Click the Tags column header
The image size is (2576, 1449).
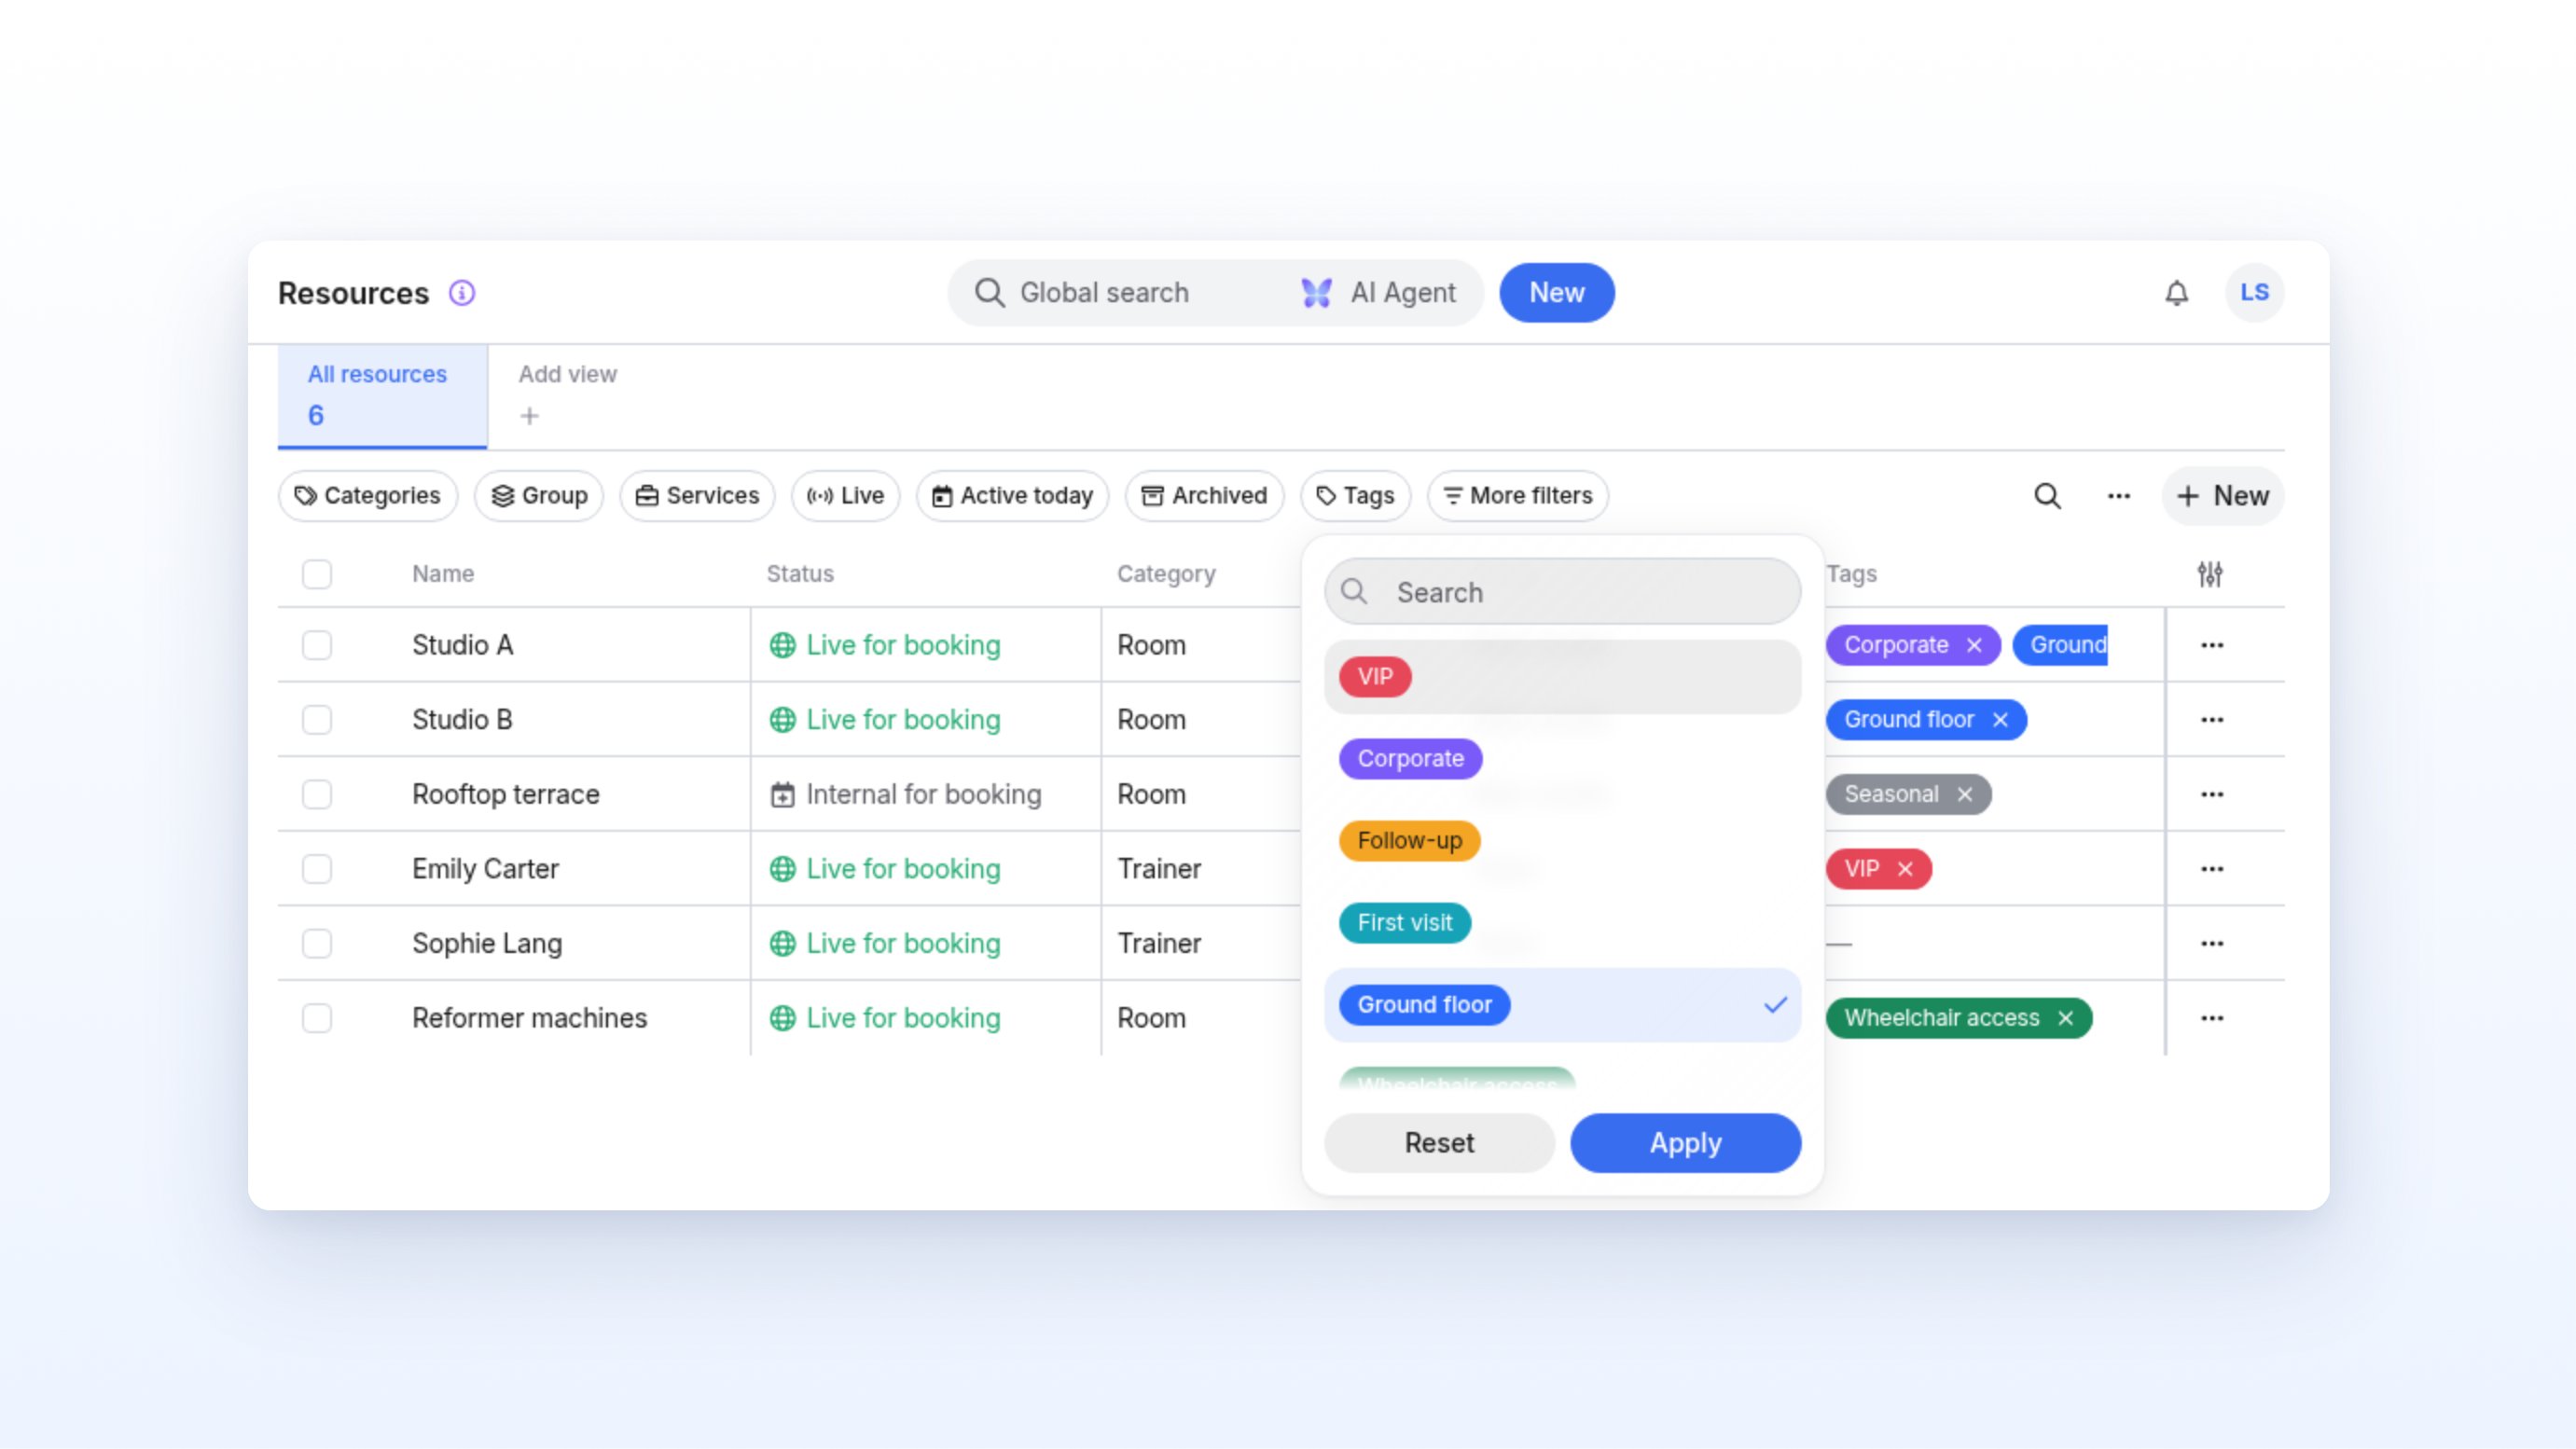(1851, 574)
